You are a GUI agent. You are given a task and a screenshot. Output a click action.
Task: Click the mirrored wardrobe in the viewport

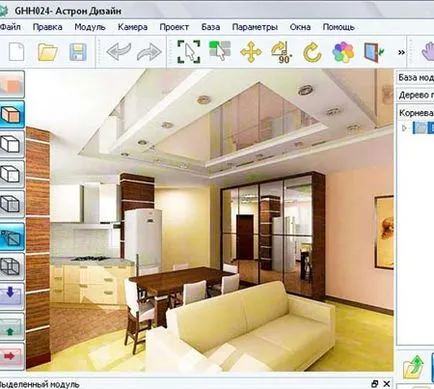pyautogui.click(x=272, y=235)
